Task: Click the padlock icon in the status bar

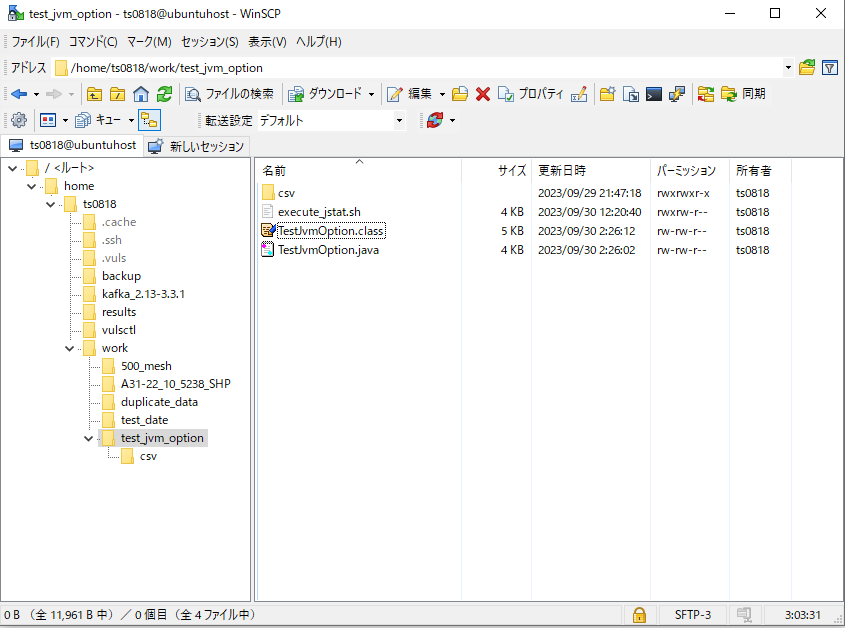Action: click(638, 615)
